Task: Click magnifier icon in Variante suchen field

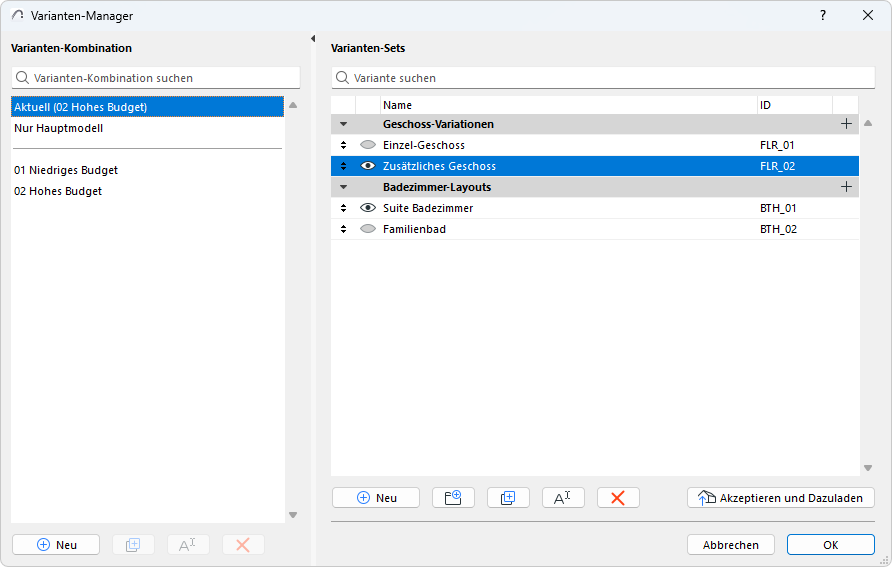Action: click(x=342, y=77)
